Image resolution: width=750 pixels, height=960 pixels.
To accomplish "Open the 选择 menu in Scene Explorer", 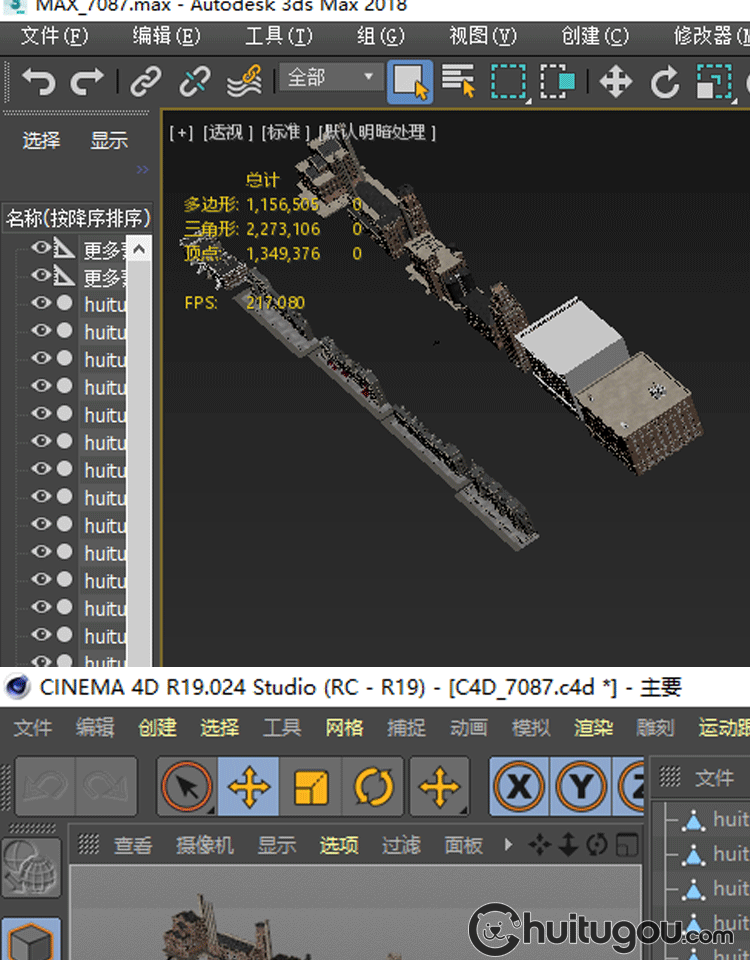I will click(x=42, y=141).
